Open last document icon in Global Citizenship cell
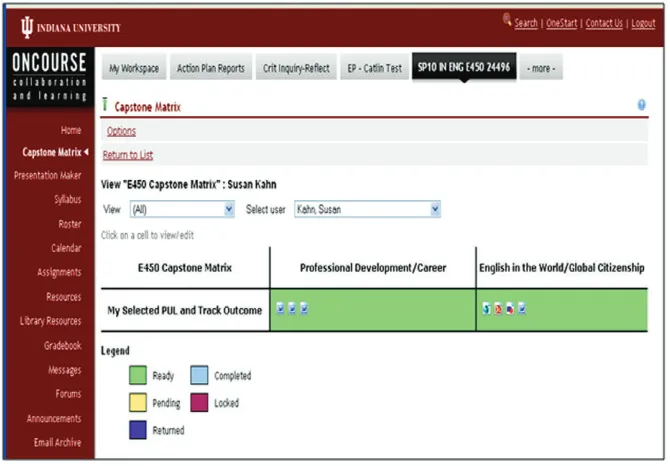This screenshot has width=670, height=466. click(x=522, y=308)
